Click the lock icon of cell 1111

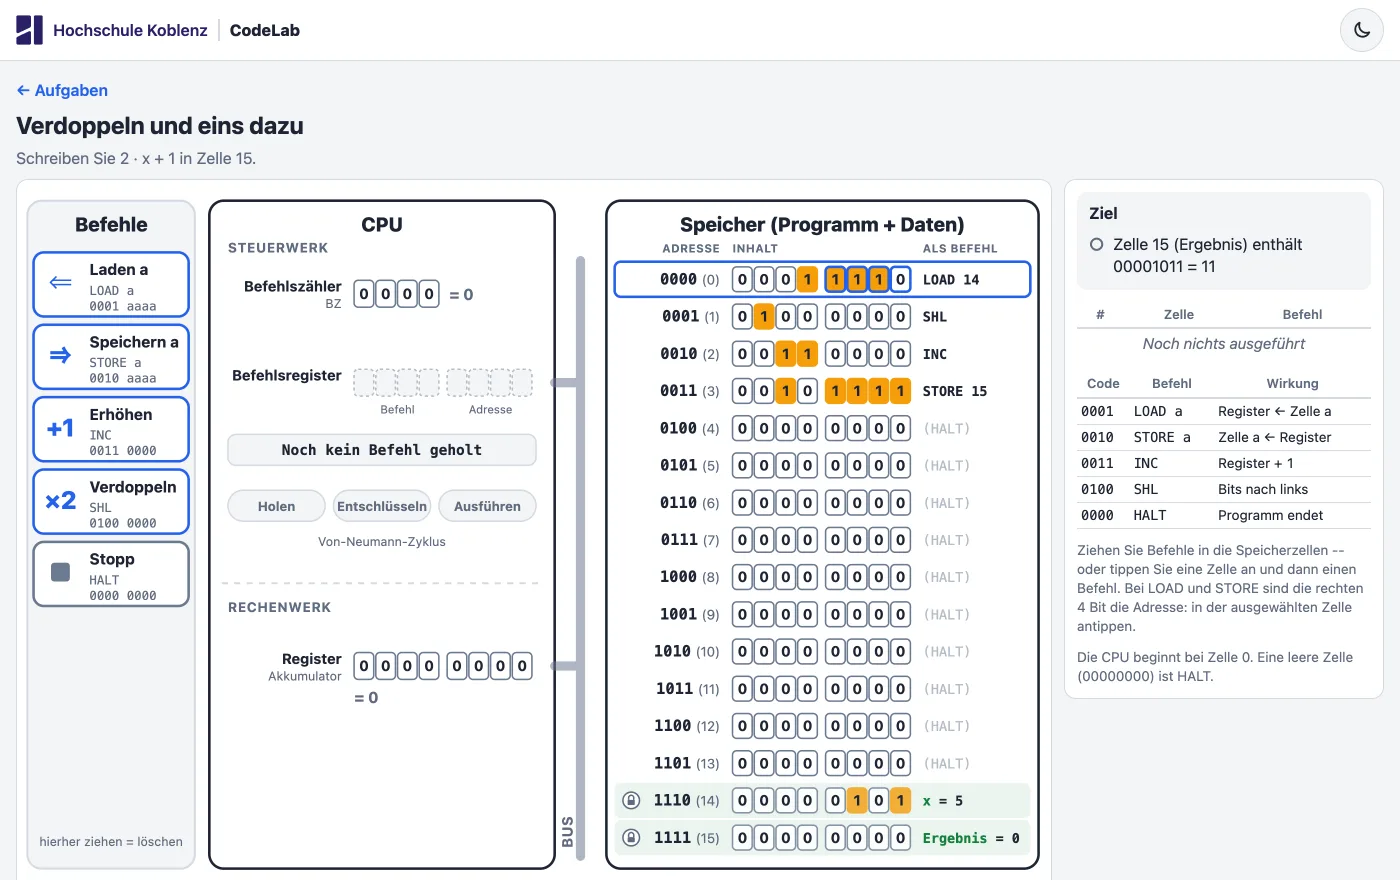click(x=631, y=837)
